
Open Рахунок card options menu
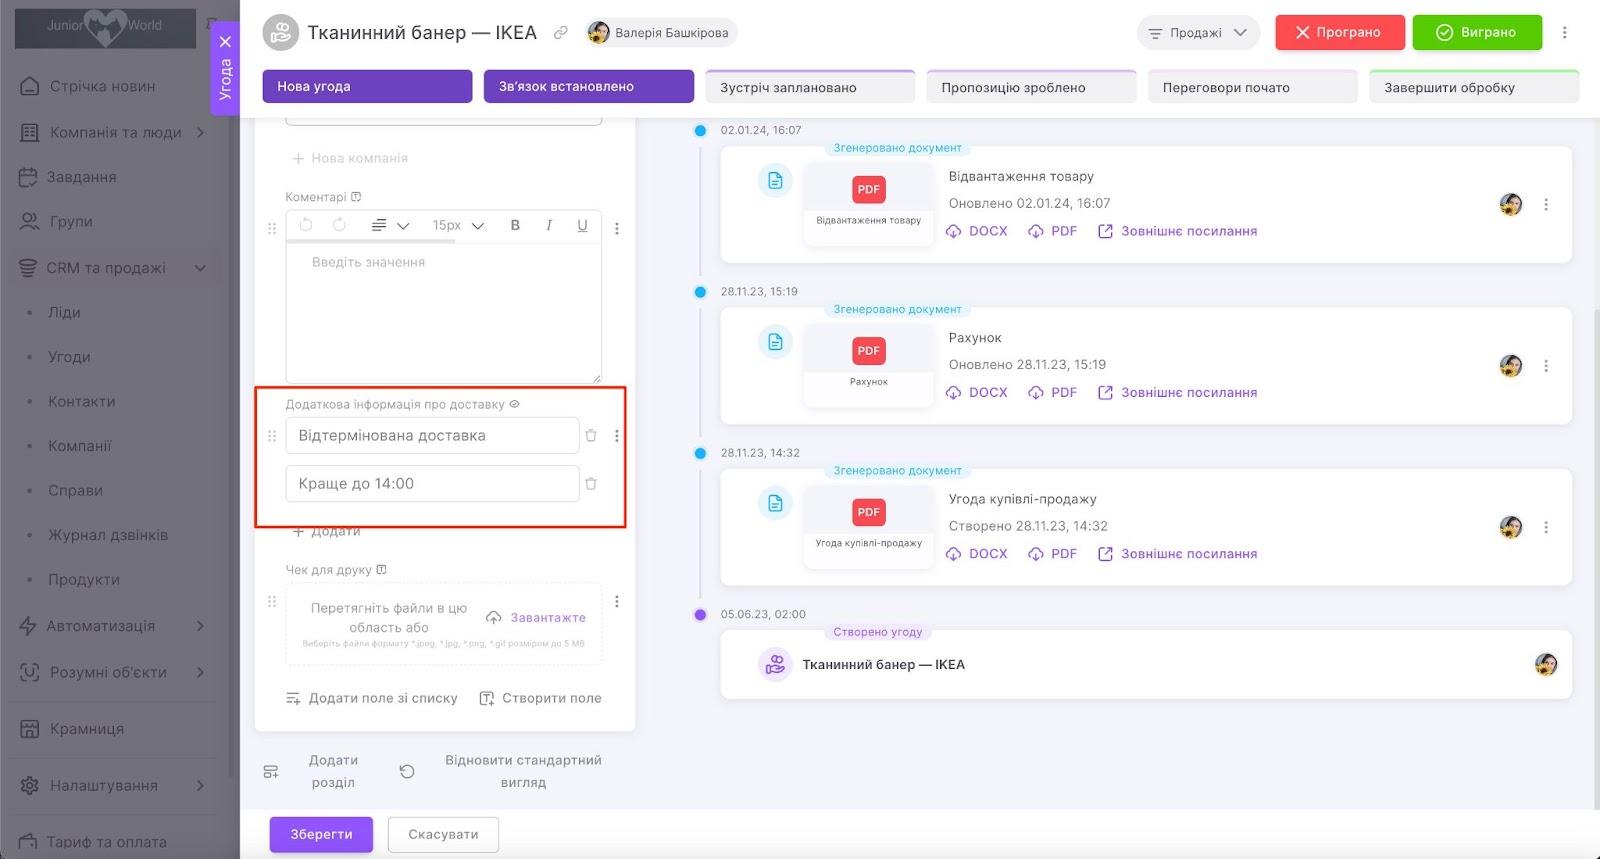(x=1546, y=366)
